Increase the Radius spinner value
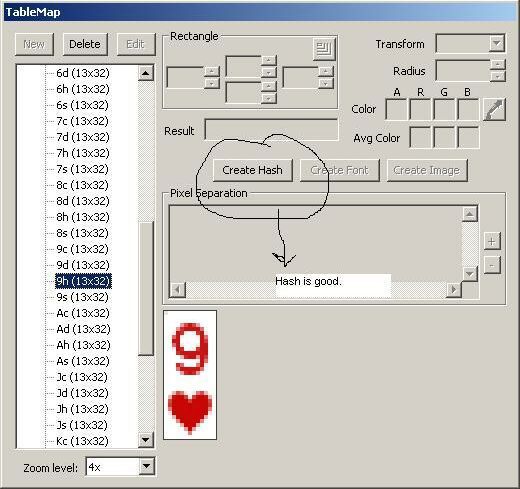This screenshot has width=520, height=489. [x=497, y=64]
